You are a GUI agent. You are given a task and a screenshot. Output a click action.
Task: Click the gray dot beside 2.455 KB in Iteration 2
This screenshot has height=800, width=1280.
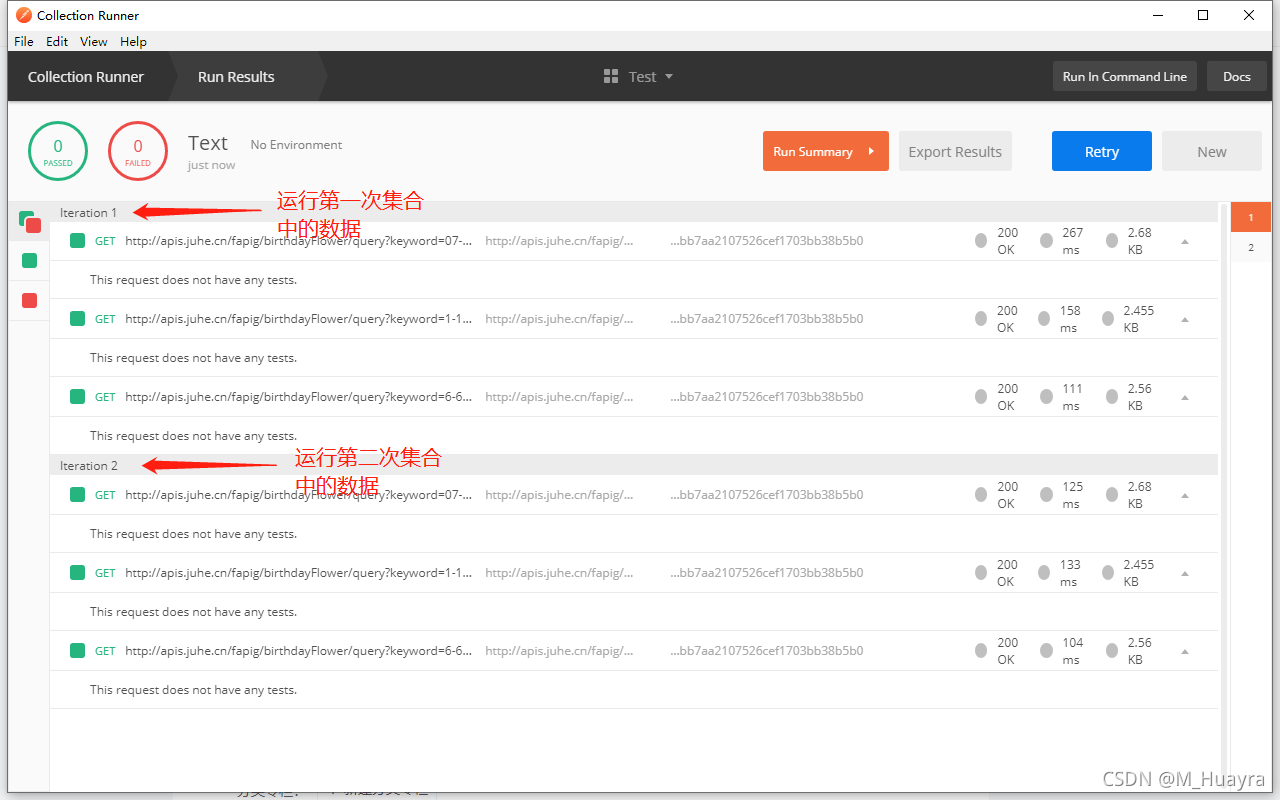click(1108, 573)
